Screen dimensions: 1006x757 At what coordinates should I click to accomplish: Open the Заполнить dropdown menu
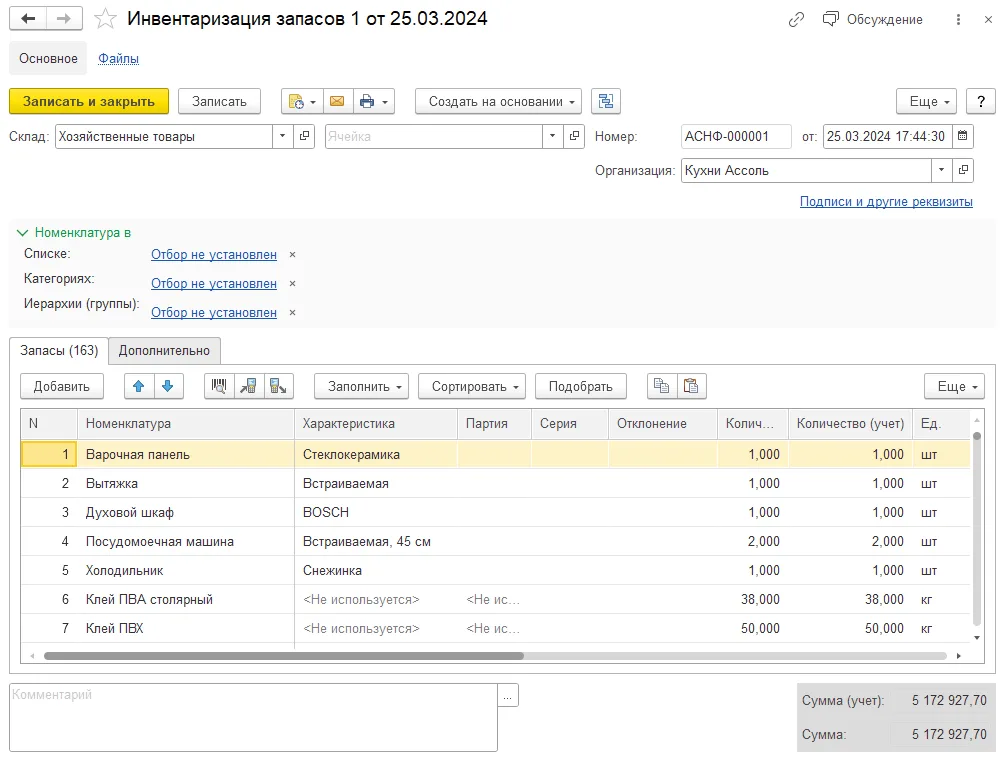(361, 386)
